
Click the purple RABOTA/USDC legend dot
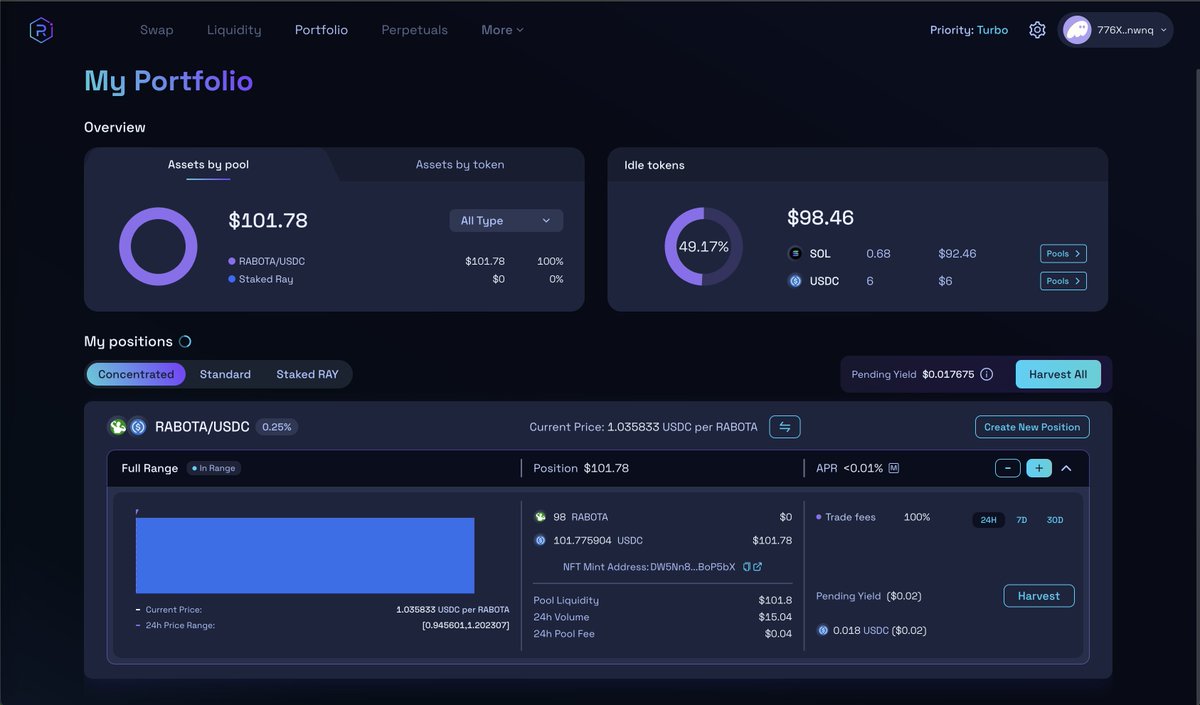(x=232, y=261)
